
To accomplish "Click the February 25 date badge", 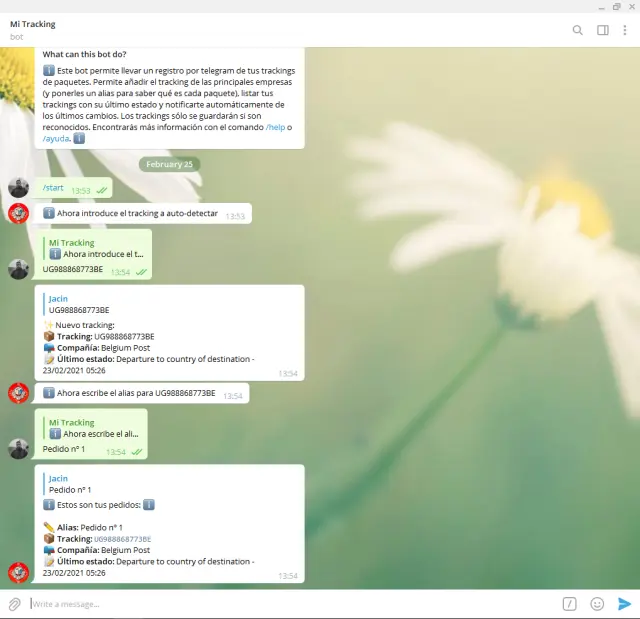I will pyautogui.click(x=170, y=164).
